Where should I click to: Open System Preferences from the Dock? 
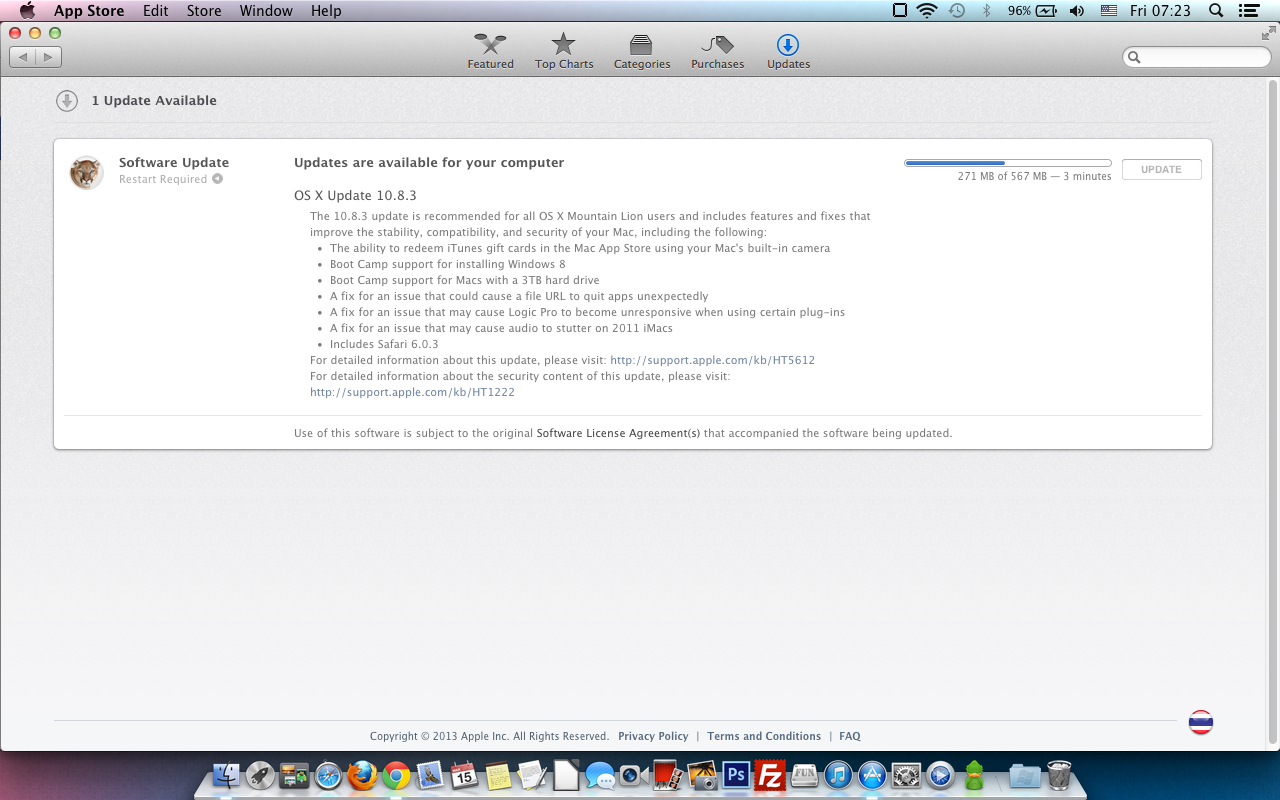click(906, 775)
